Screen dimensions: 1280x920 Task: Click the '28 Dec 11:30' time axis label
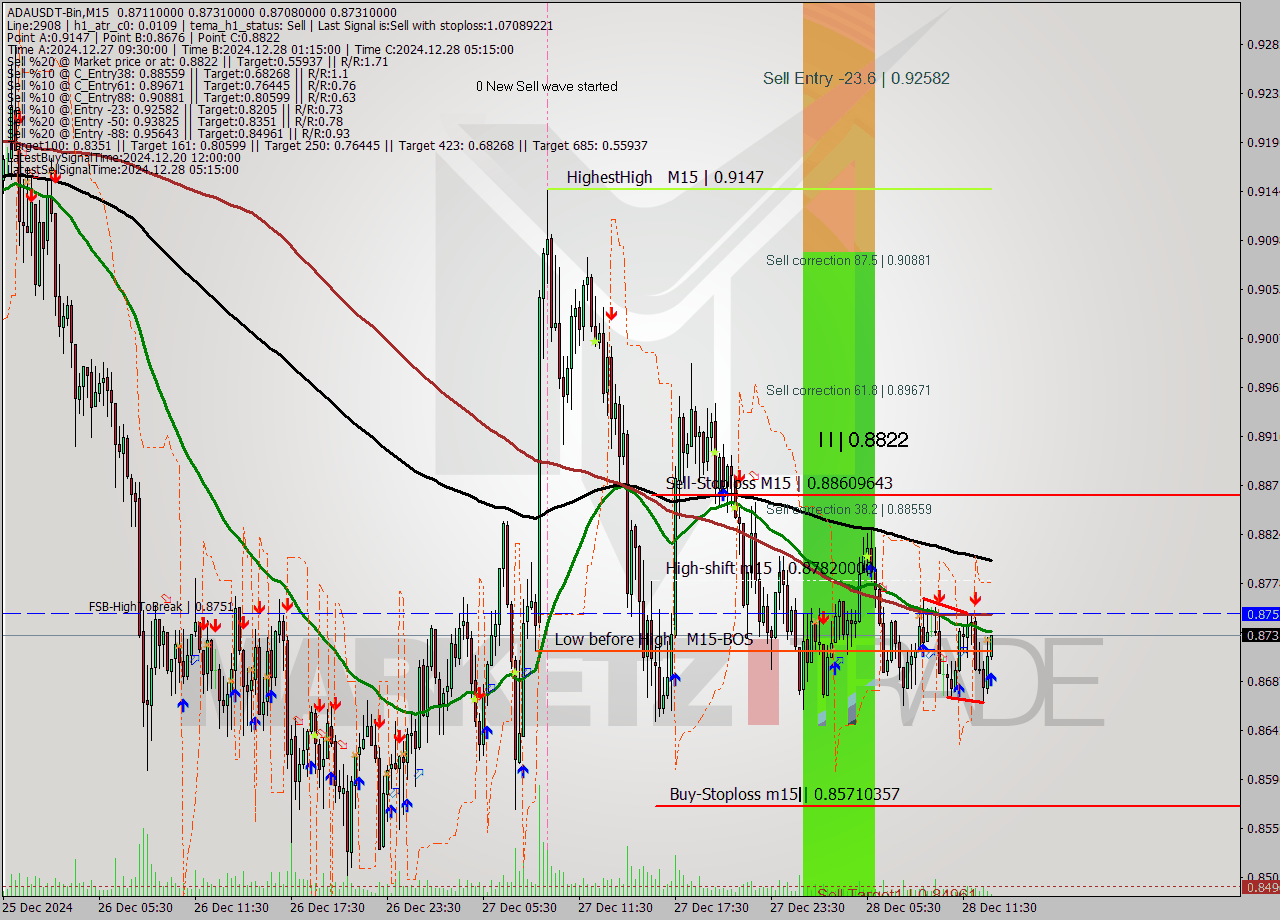[1000, 908]
